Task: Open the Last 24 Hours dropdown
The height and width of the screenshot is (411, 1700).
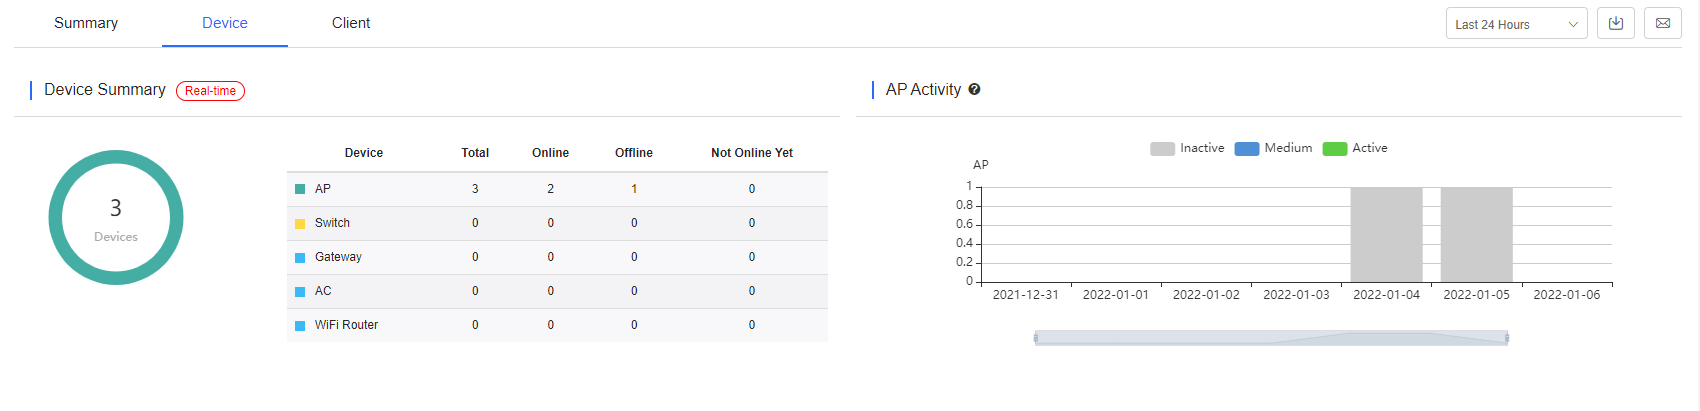Action: tap(1516, 24)
